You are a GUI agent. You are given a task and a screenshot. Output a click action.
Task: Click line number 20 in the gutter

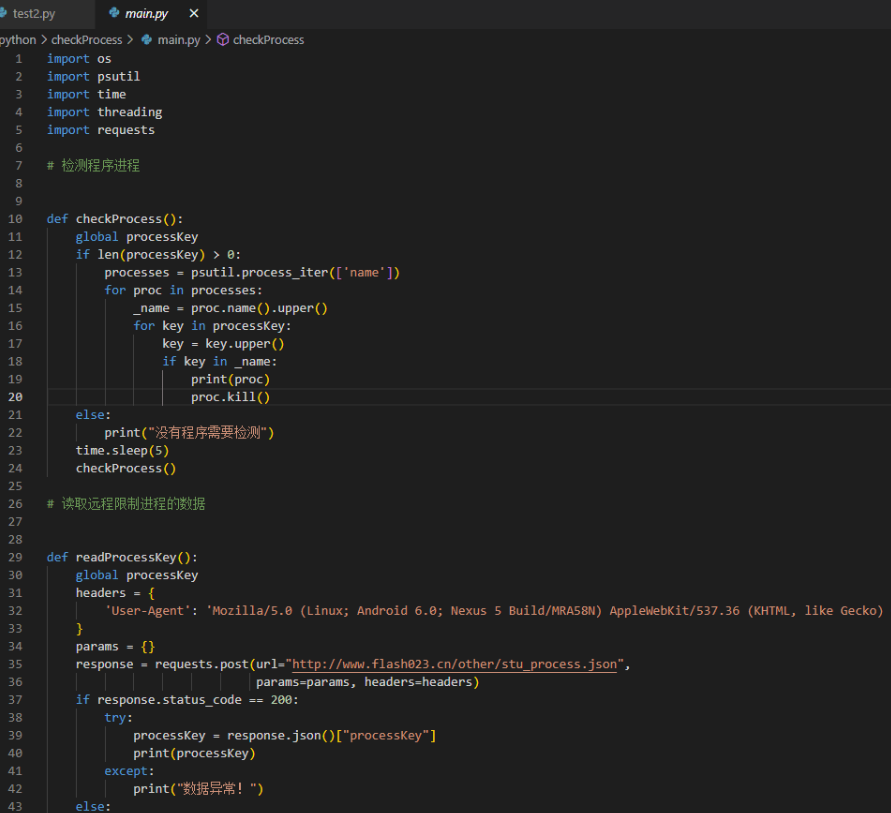coord(15,397)
